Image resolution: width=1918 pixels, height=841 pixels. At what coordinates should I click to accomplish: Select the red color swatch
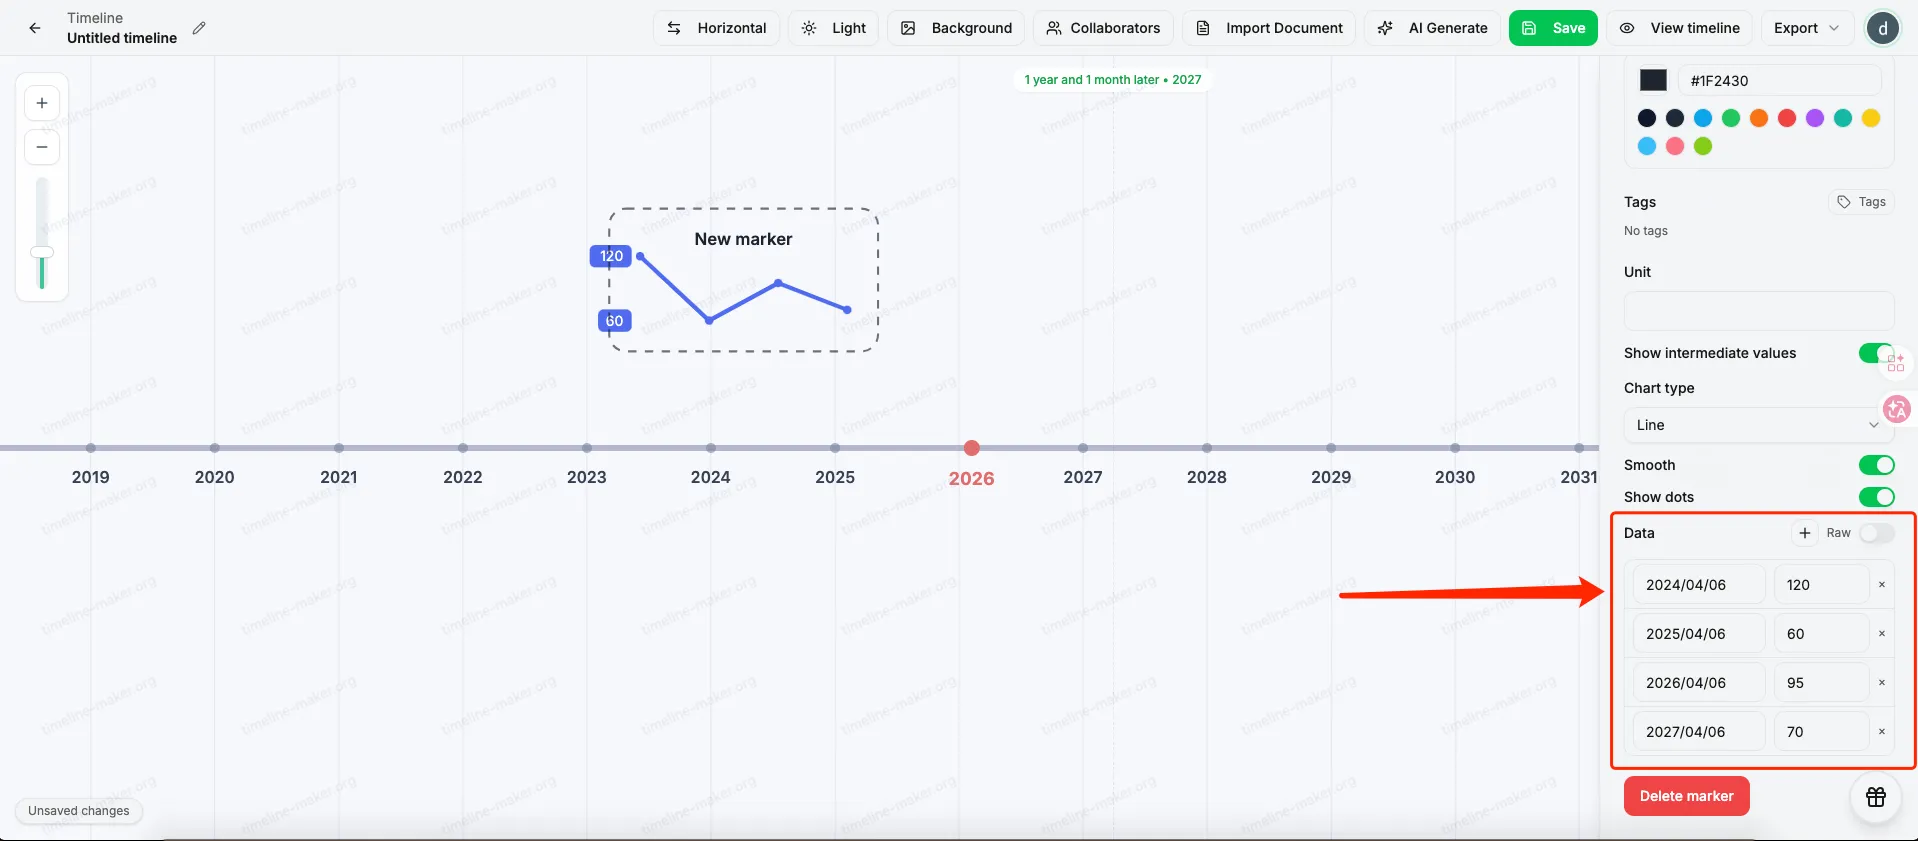[x=1787, y=118]
